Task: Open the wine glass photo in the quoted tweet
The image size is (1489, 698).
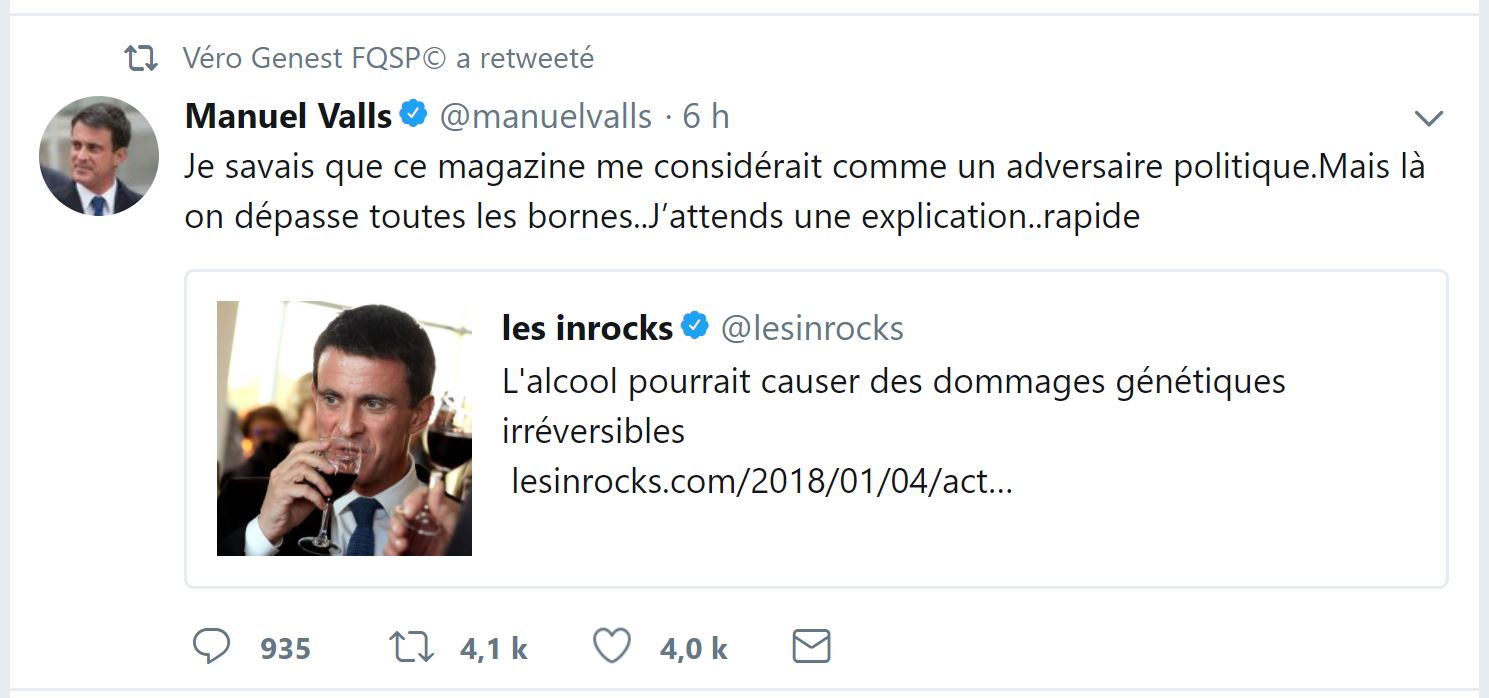Action: 344,429
